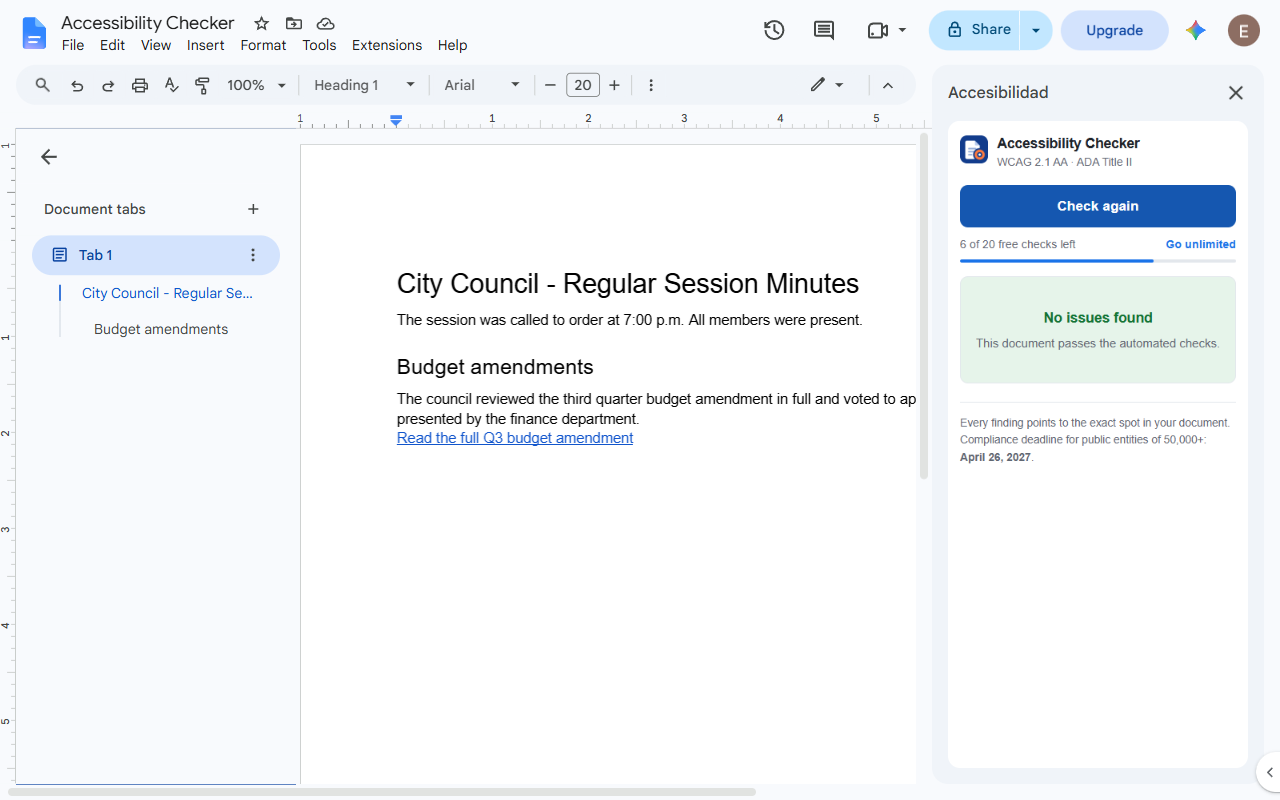Click the blue indent marker on ruler
Viewport: 1280px width, 800px height.
coord(396,120)
